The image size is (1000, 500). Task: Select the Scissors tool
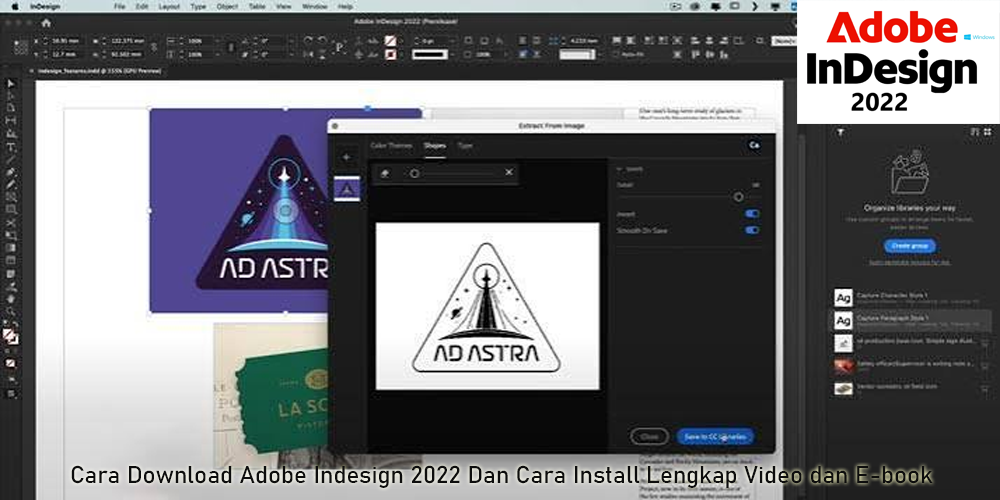pyautogui.click(x=11, y=223)
